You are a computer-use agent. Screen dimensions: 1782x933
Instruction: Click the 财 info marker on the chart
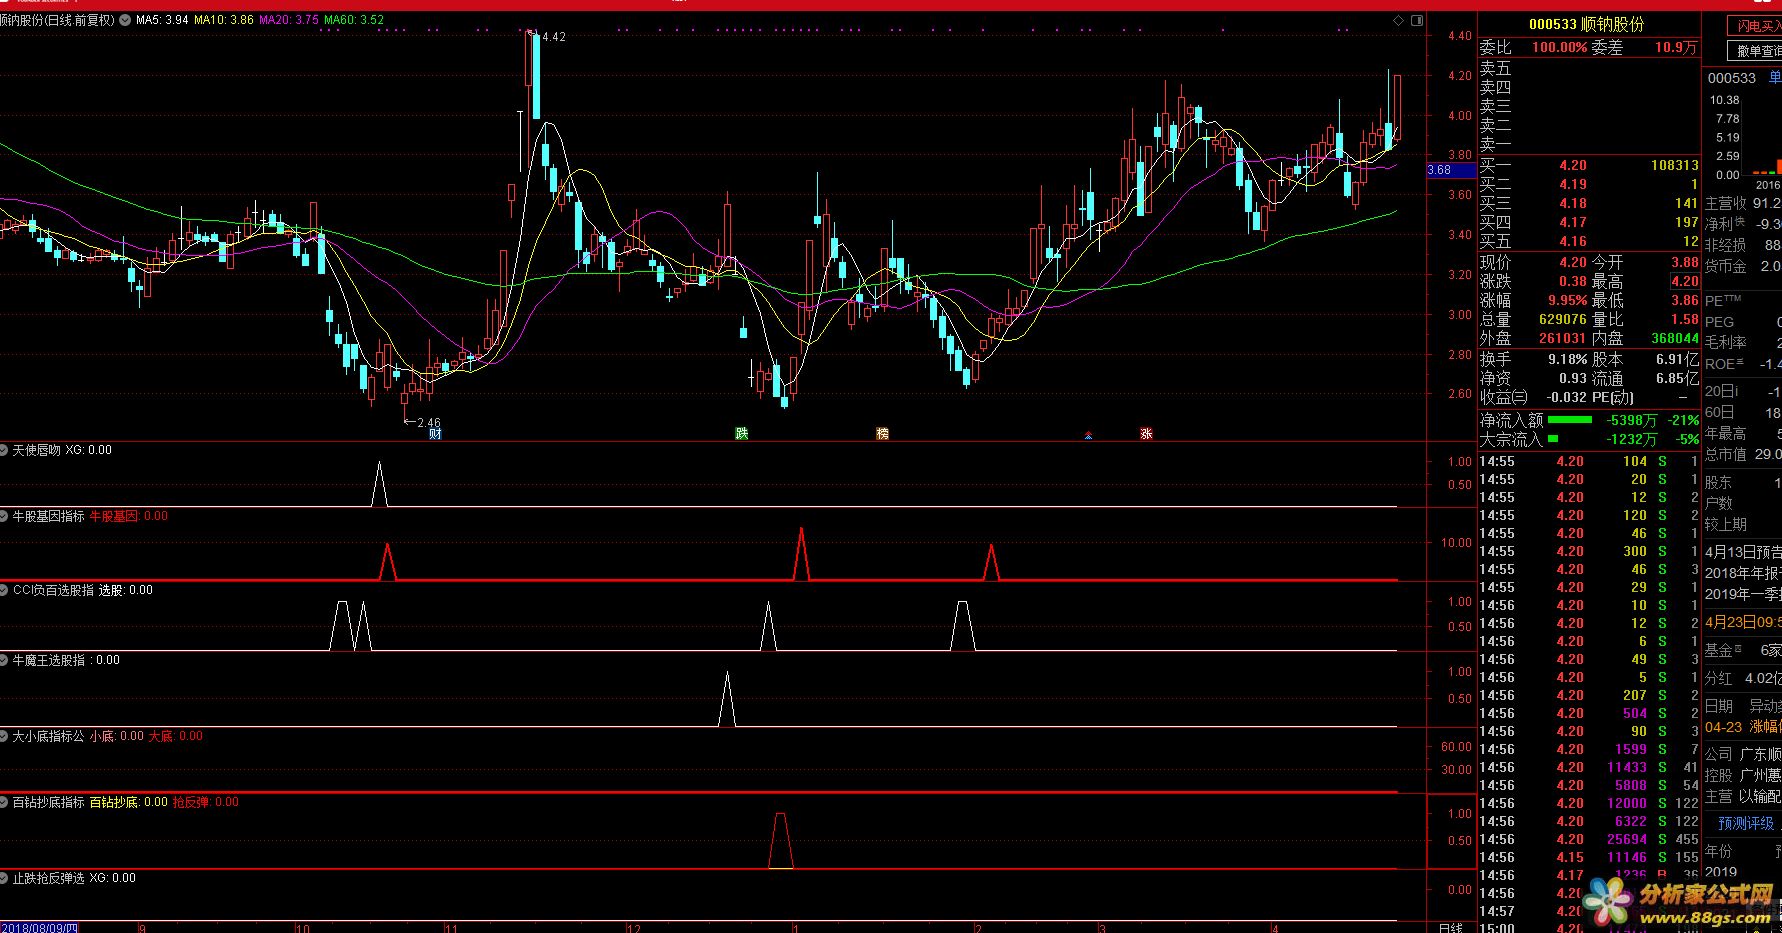(x=435, y=433)
